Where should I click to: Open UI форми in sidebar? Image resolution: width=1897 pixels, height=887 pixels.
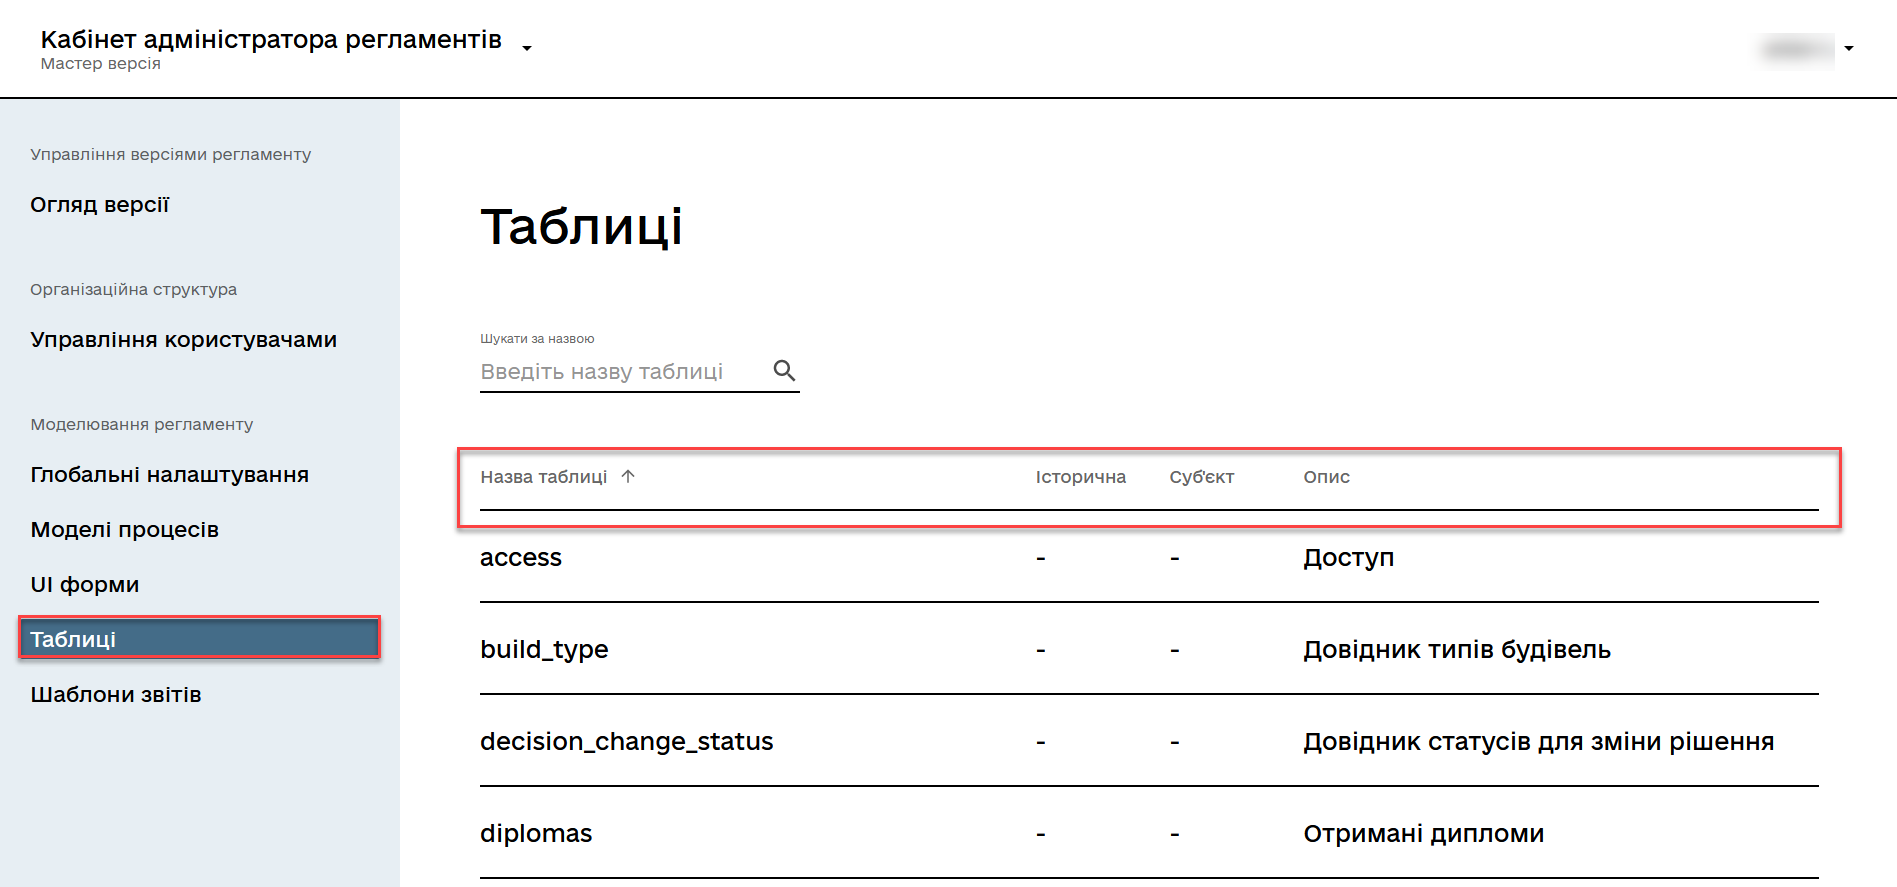[85, 584]
